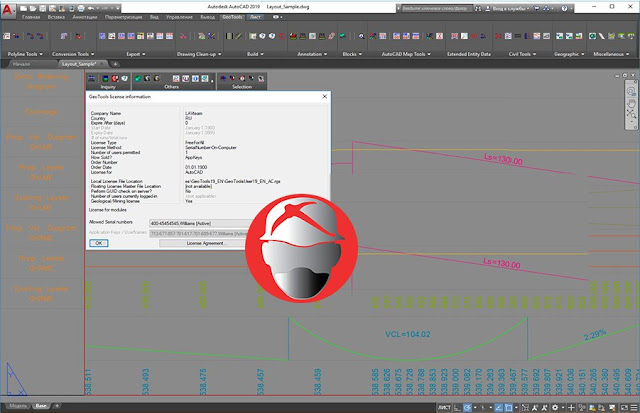Viewport: 640px width, 413px height.
Task: Click the first icon in Miscellaneous panel
Action: click(592, 36)
